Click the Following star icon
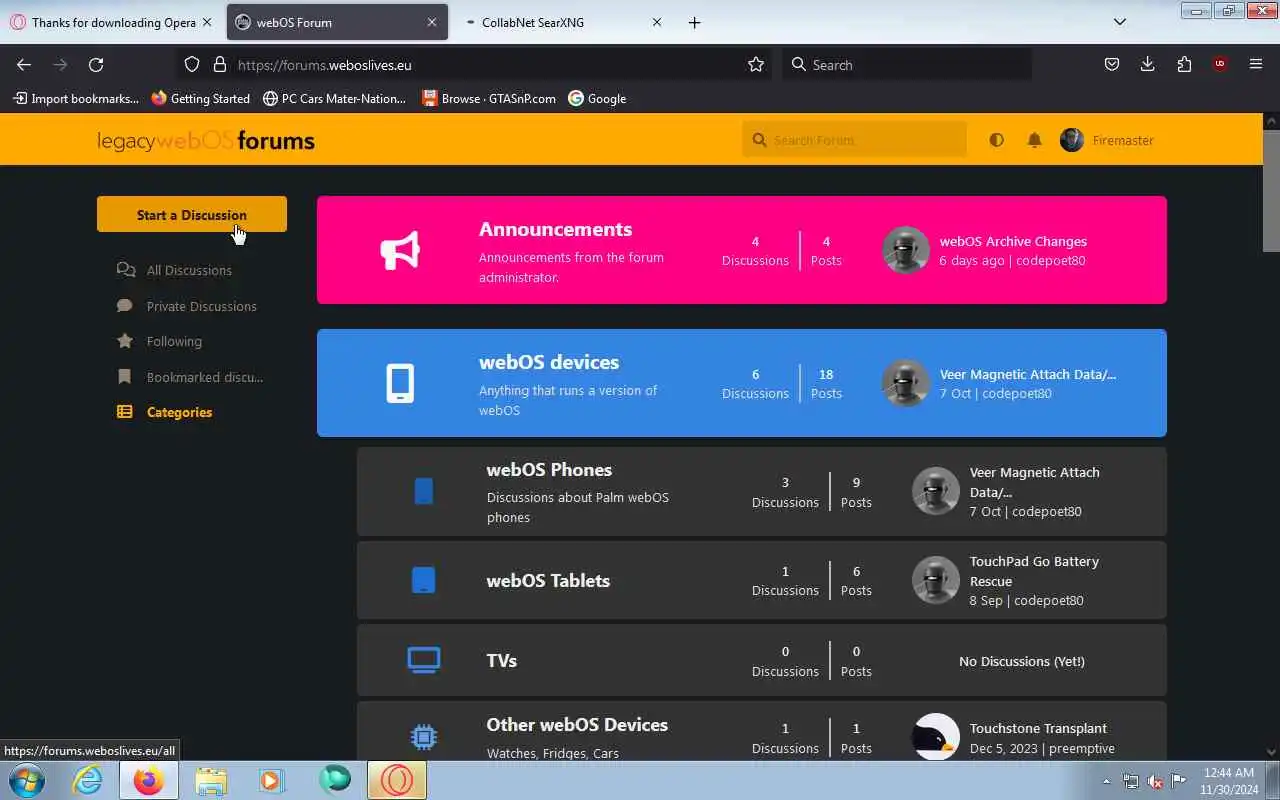Viewport: 1280px width, 800px height. [x=125, y=341]
